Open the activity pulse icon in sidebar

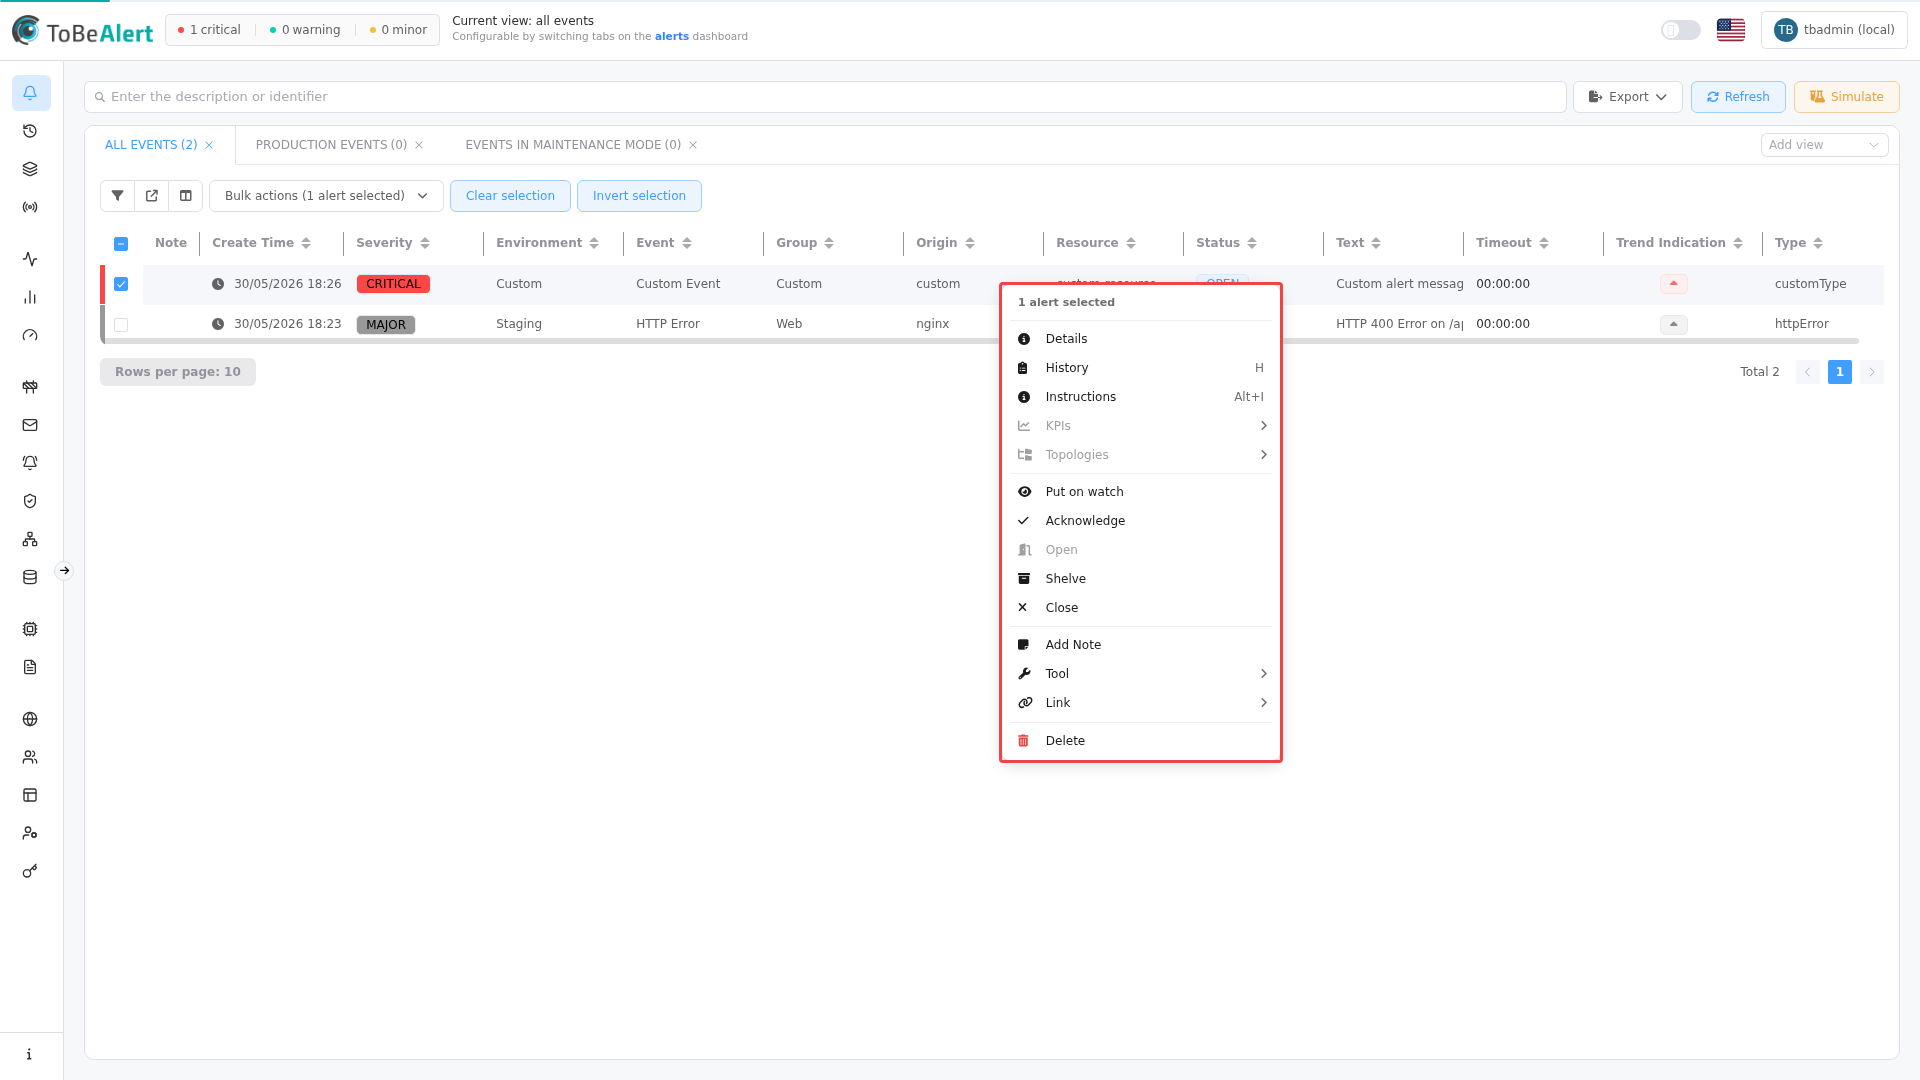point(30,259)
